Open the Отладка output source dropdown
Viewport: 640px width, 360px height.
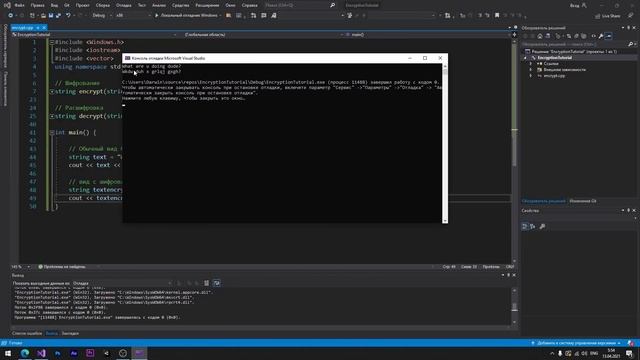122,283
